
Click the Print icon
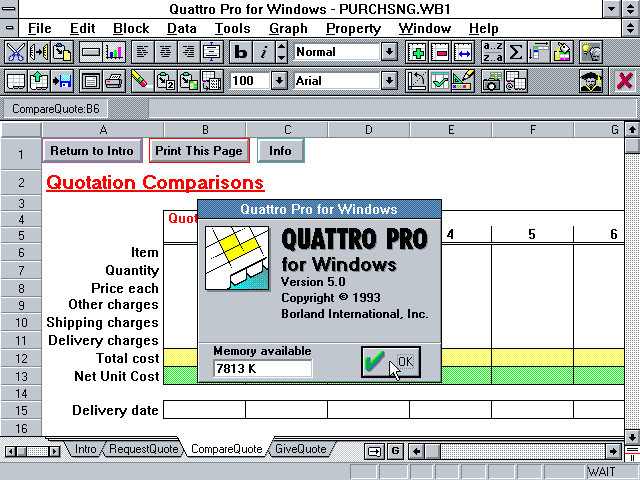coord(114,81)
